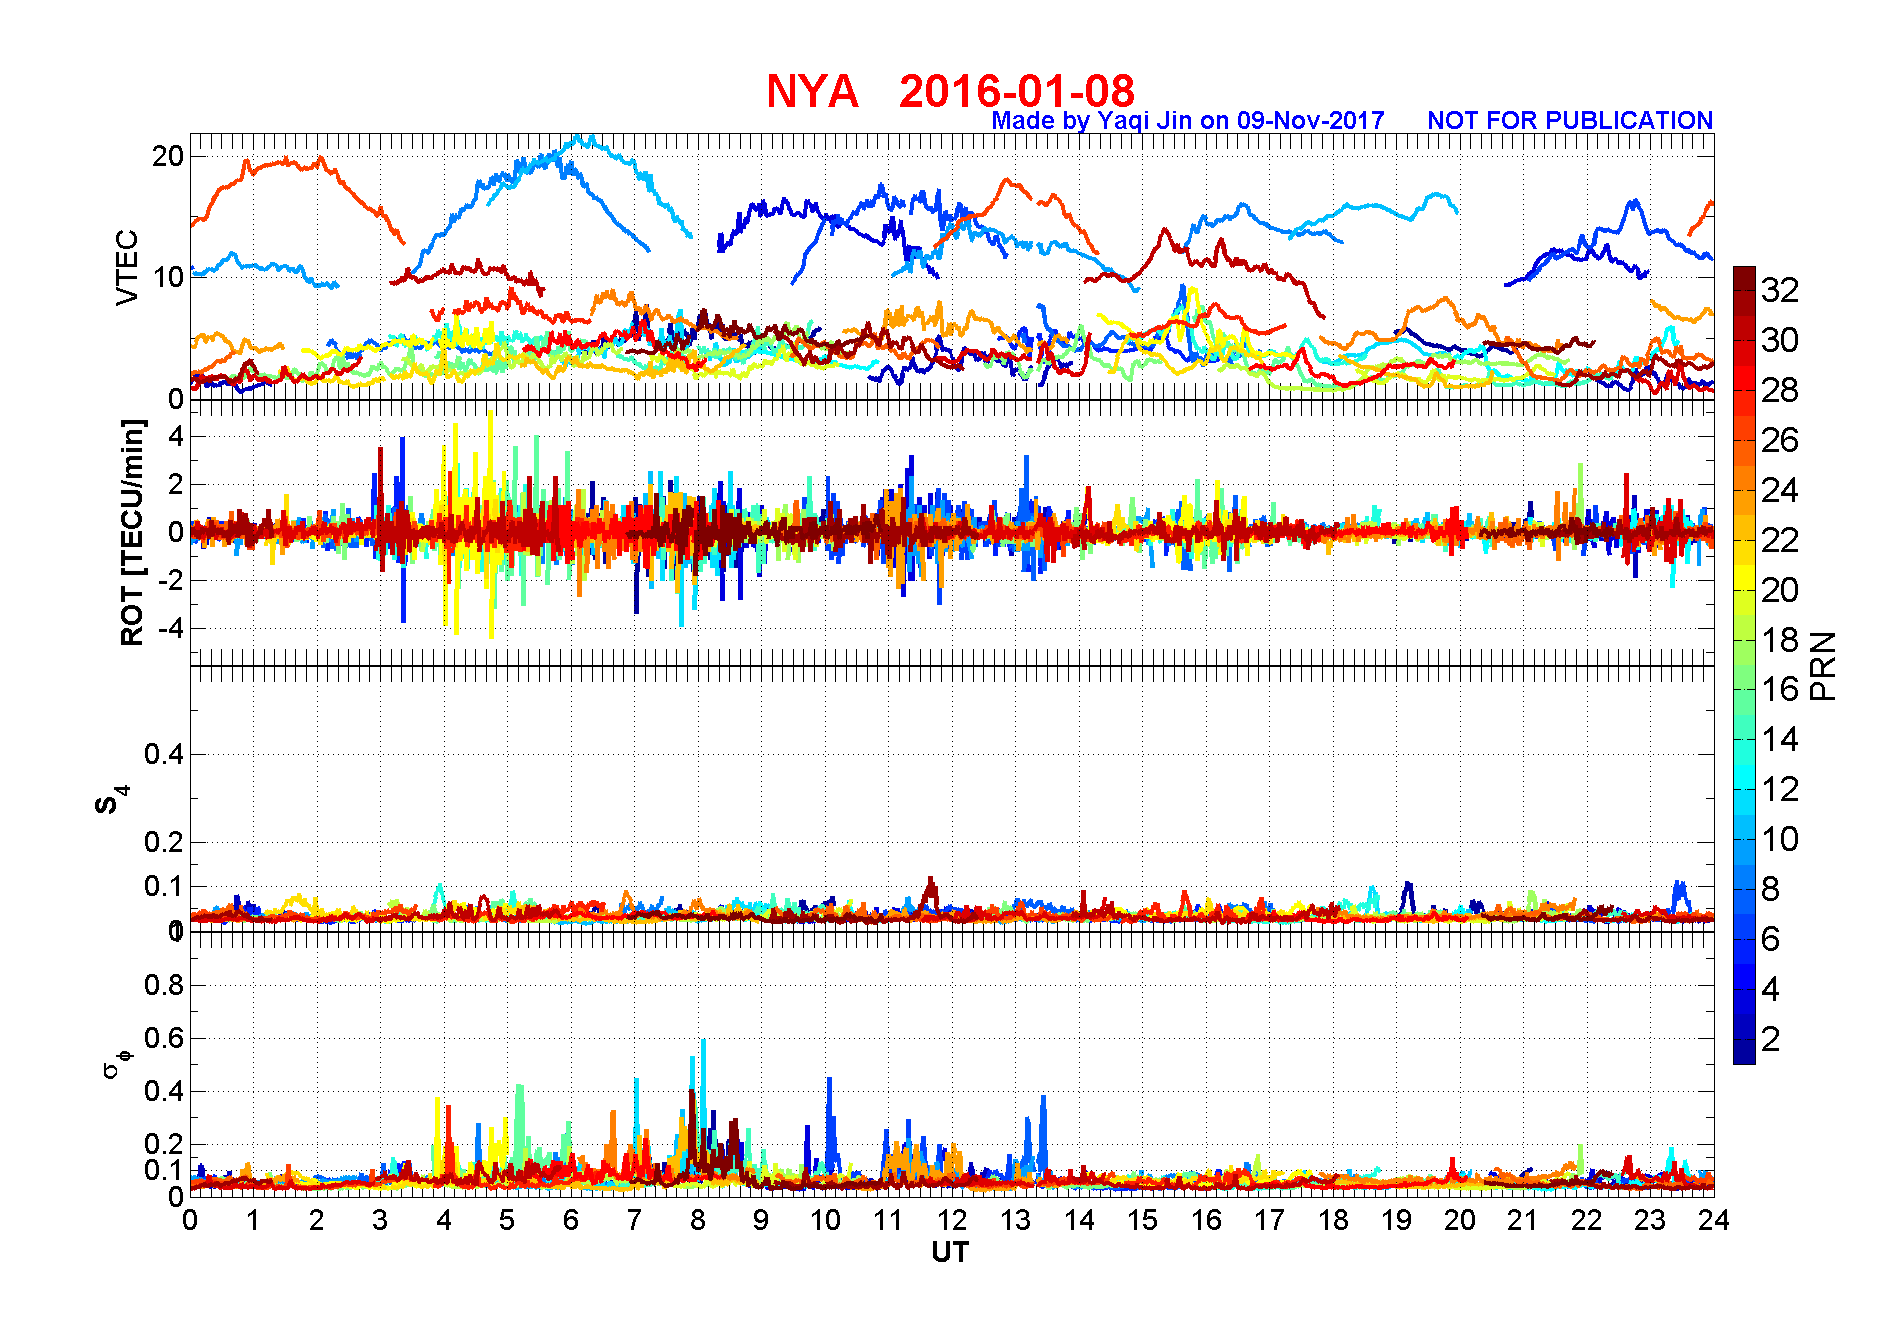Click x-axis tick label "0"

190,1220
